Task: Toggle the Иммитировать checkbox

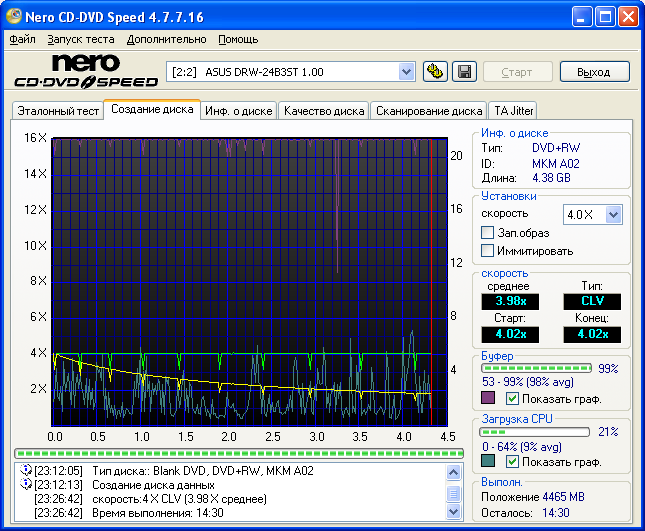Action: [x=488, y=251]
